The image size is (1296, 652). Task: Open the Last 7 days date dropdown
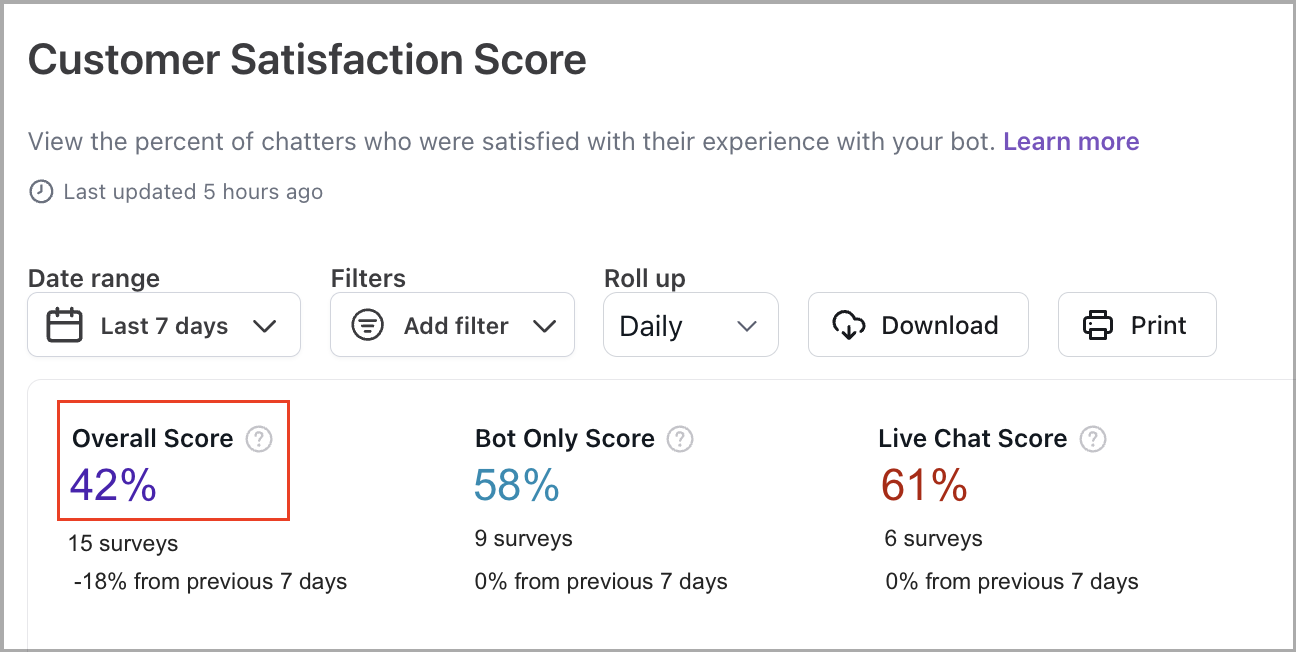coord(164,326)
